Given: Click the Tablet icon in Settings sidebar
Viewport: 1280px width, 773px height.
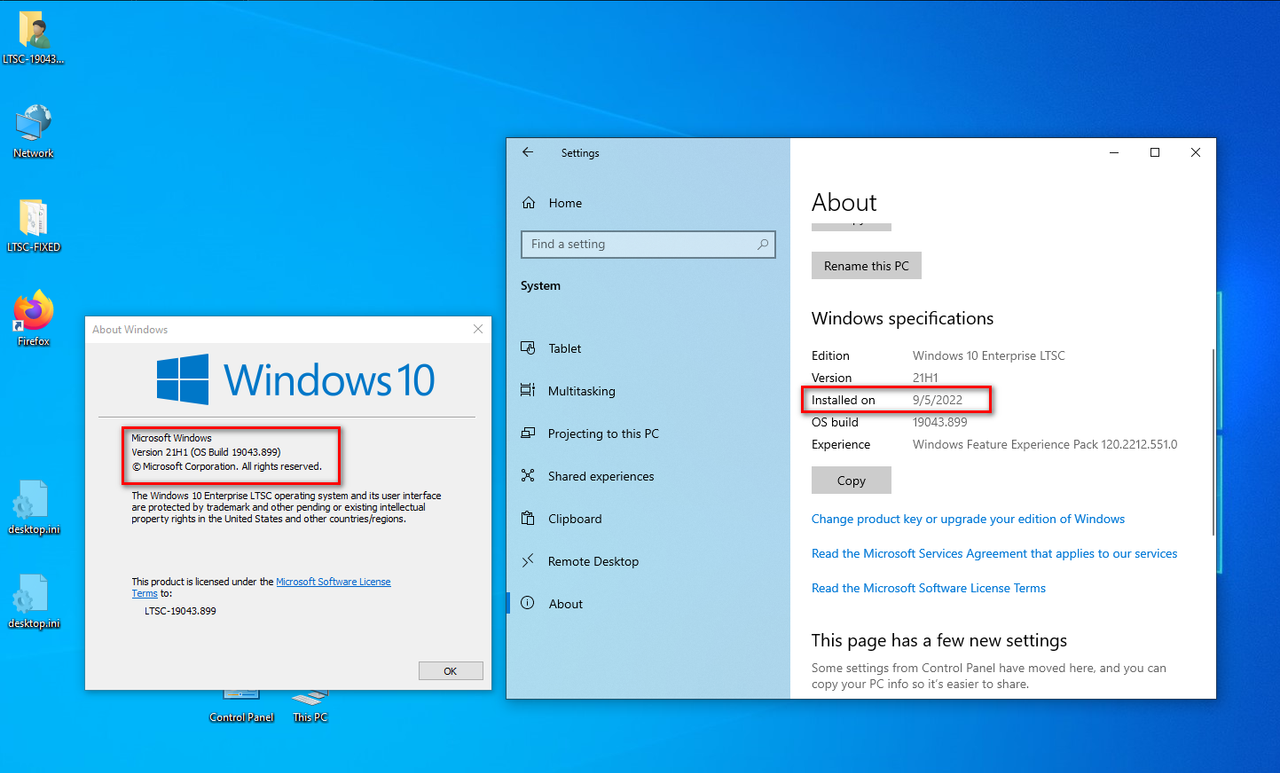Looking at the screenshot, I should 529,348.
